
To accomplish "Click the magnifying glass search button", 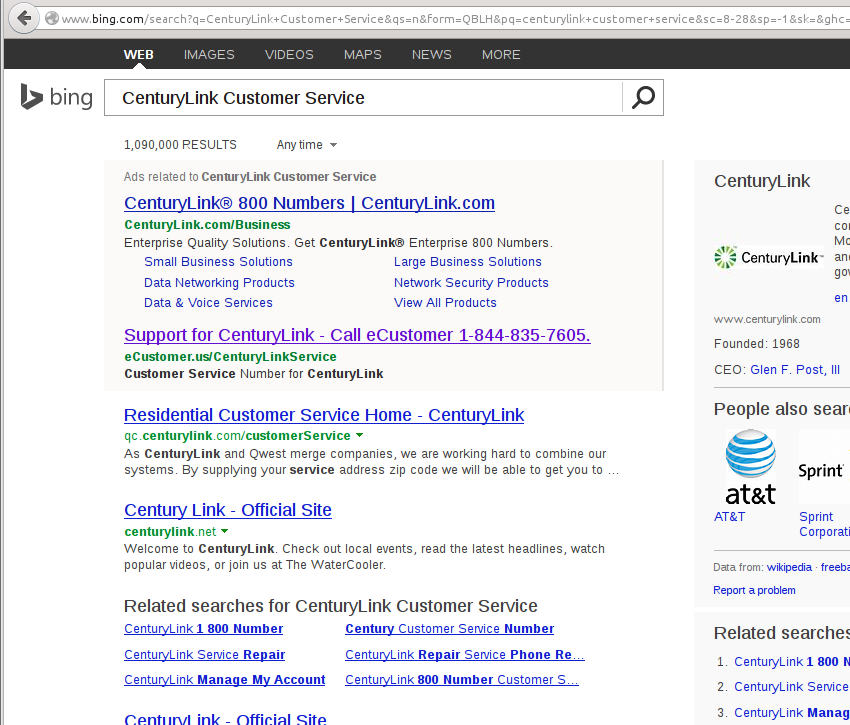I will point(643,98).
